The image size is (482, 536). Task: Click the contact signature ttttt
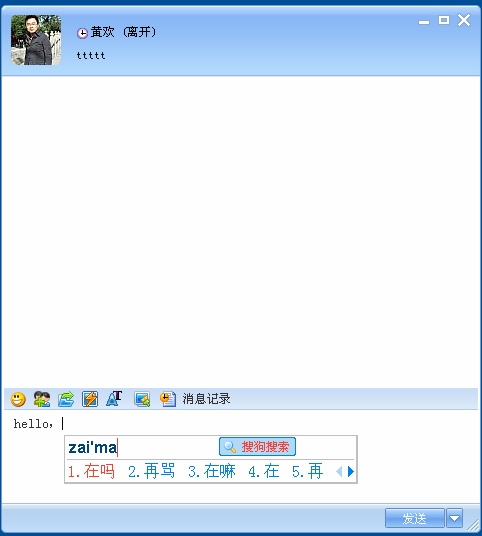pyautogui.click(x=91, y=55)
